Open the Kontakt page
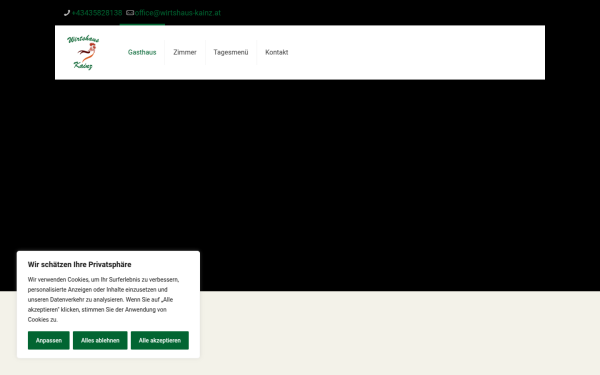The image size is (600, 375). (x=277, y=52)
